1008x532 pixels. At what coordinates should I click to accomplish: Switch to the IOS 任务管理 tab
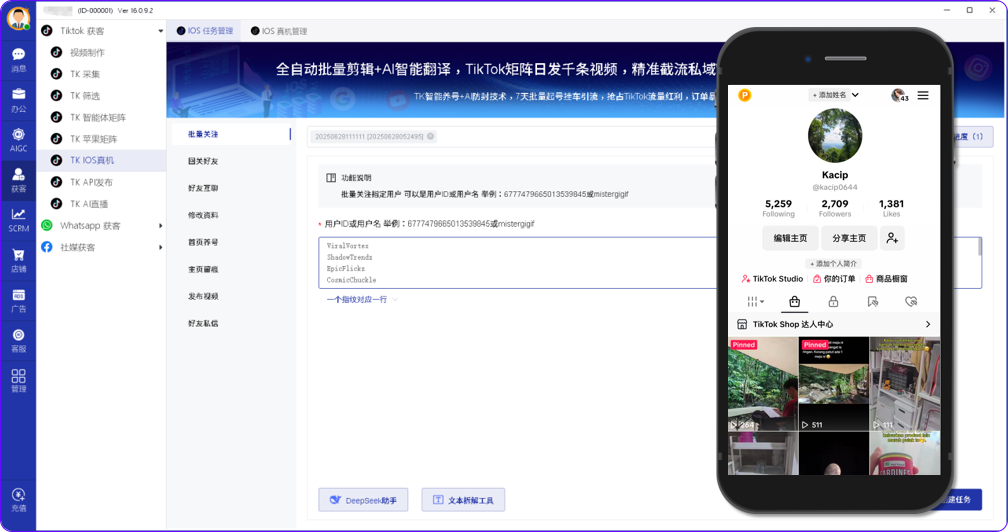point(204,31)
